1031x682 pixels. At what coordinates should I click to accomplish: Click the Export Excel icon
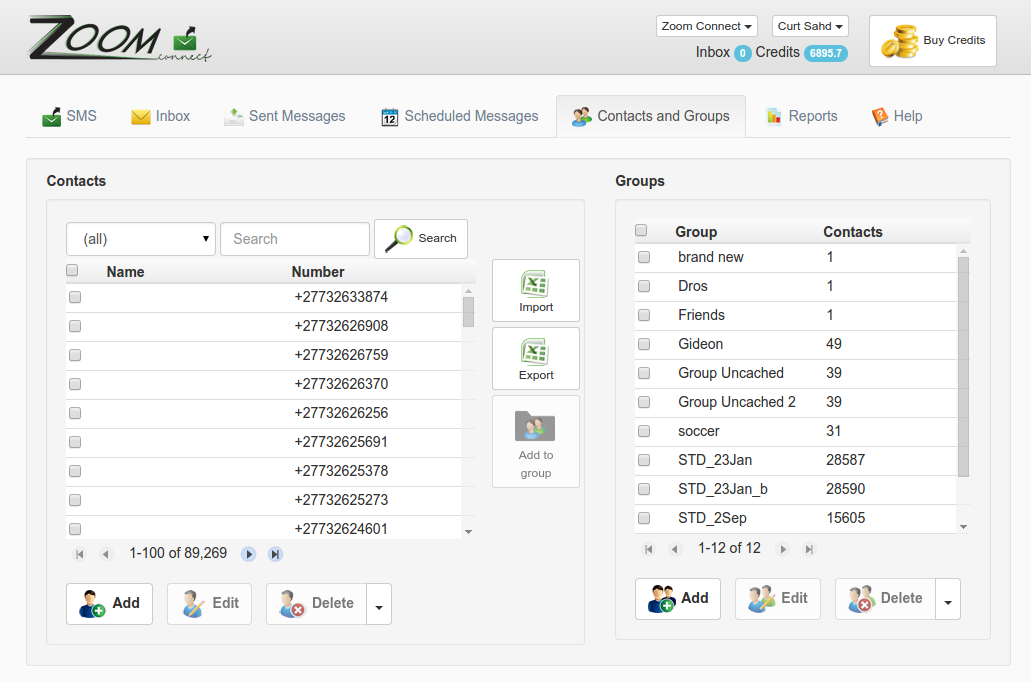tap(536, 352)
